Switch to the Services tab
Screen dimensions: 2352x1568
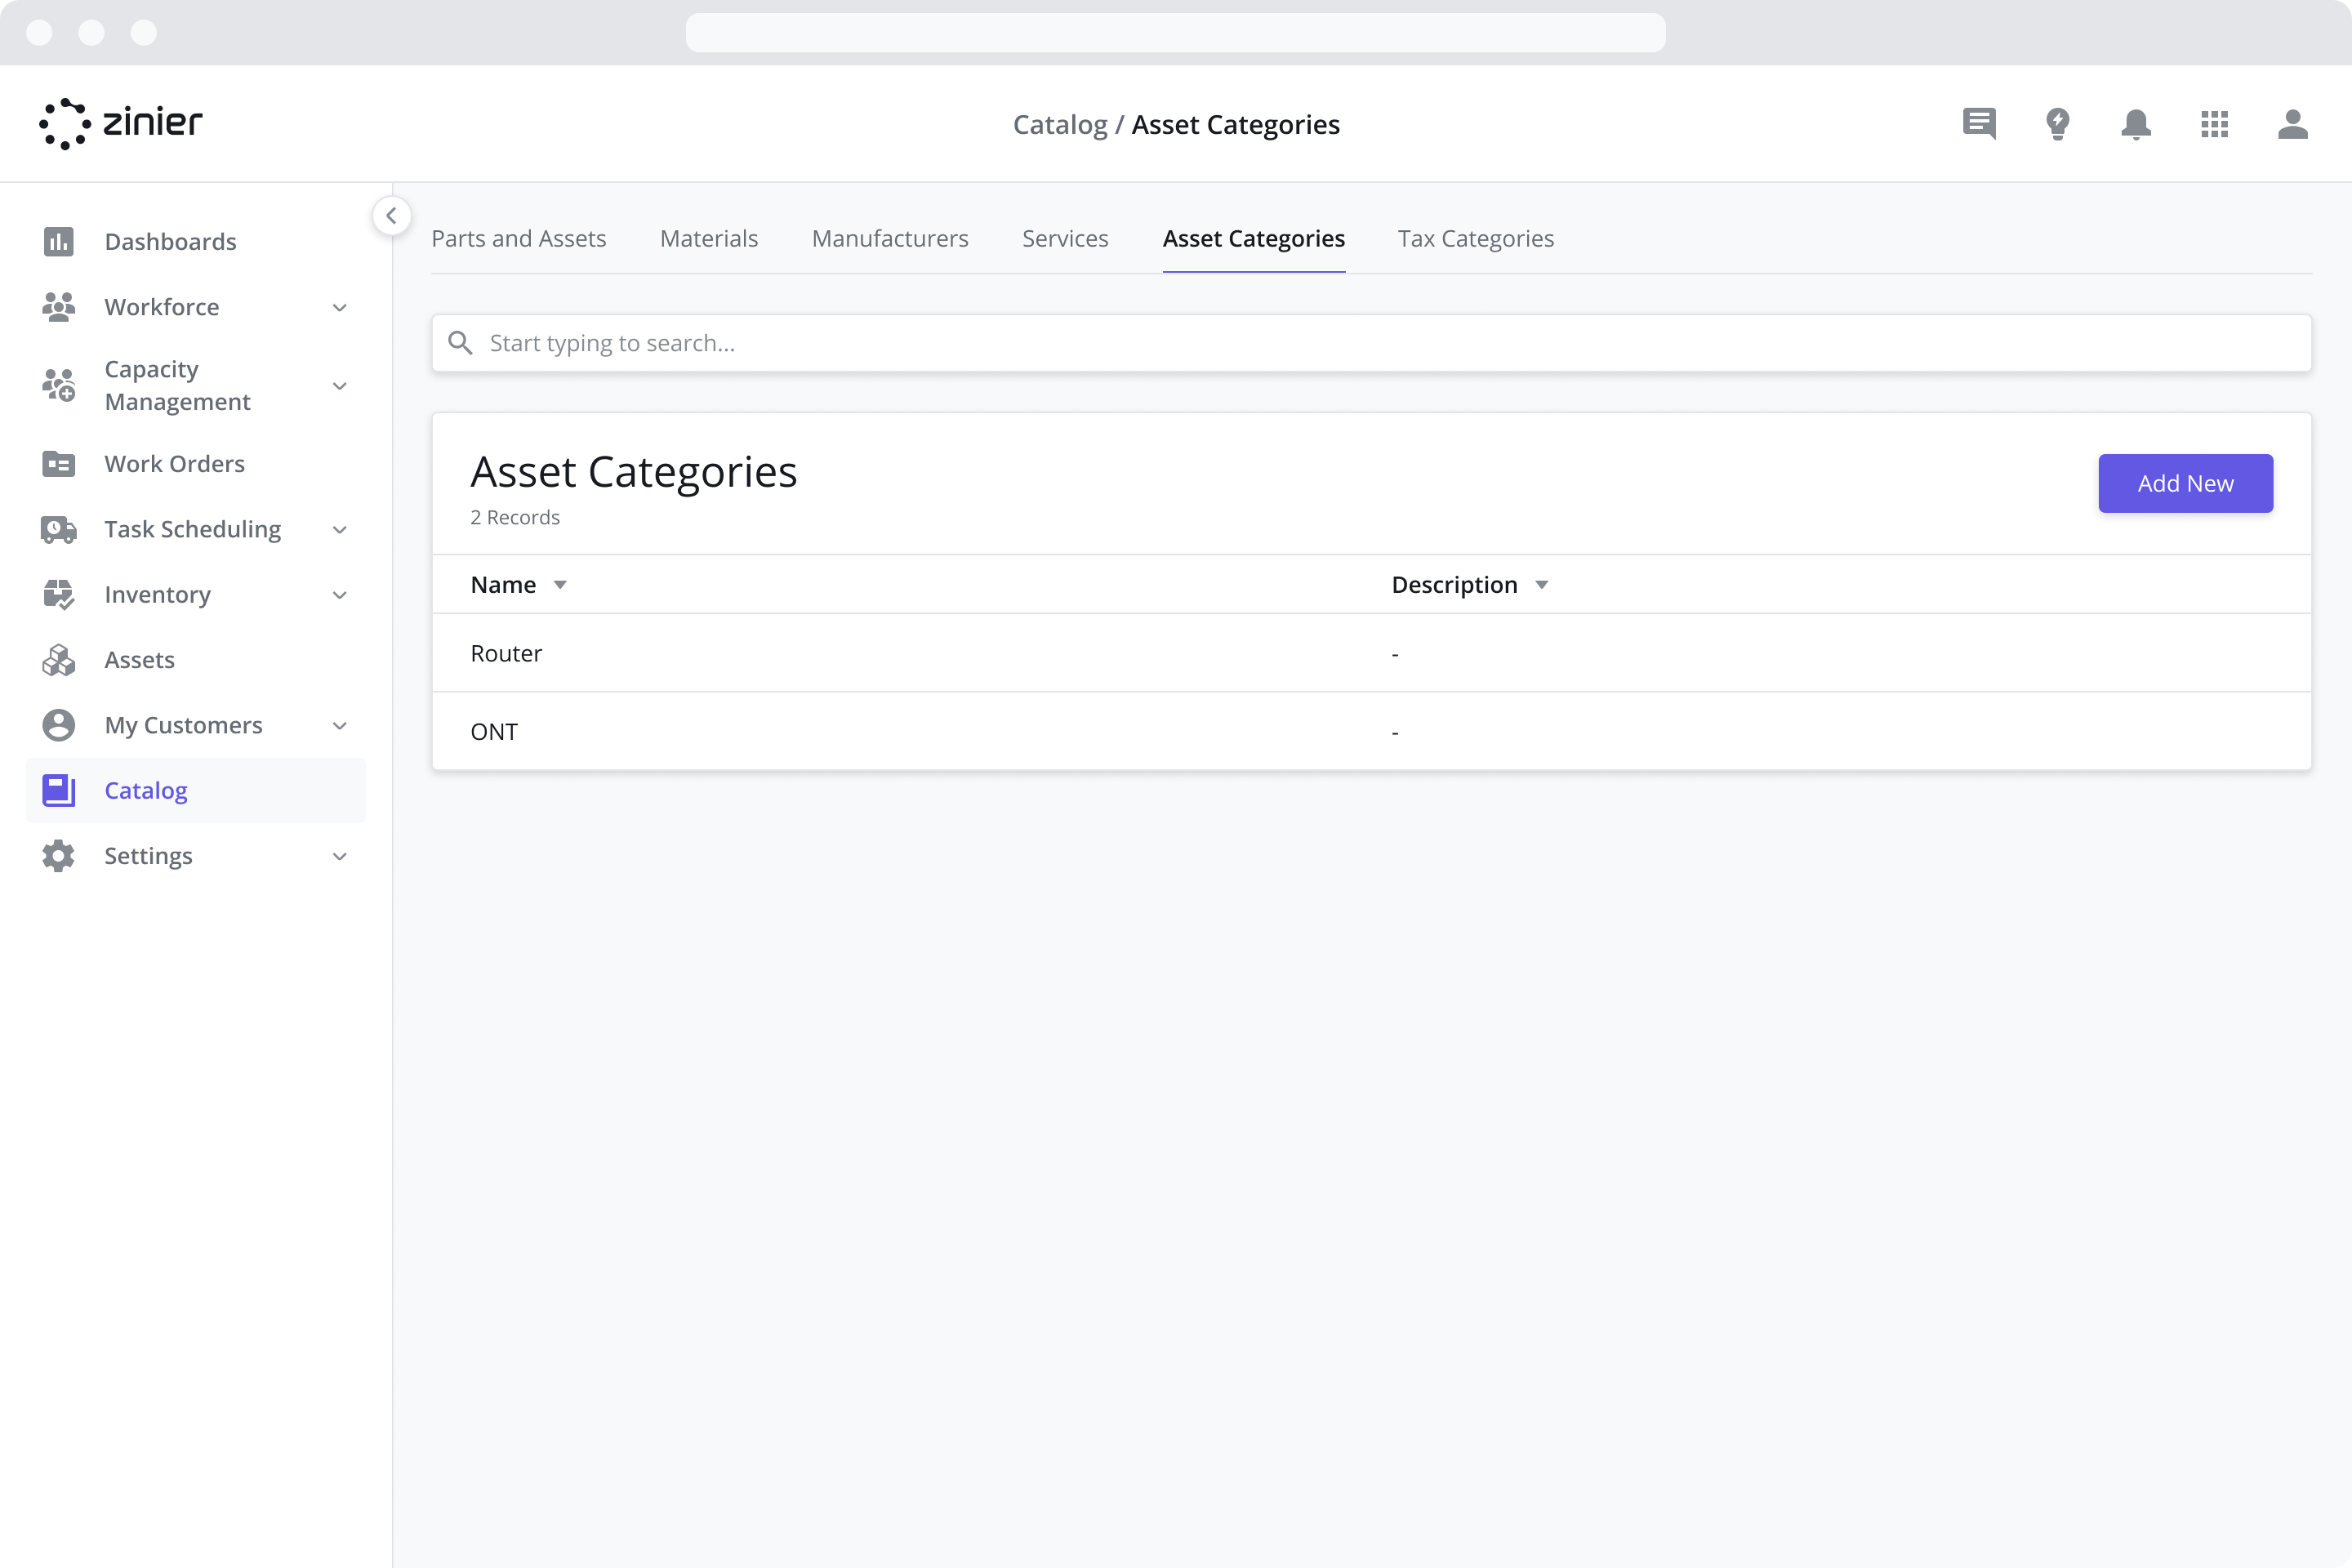[x=1065, y=238]
